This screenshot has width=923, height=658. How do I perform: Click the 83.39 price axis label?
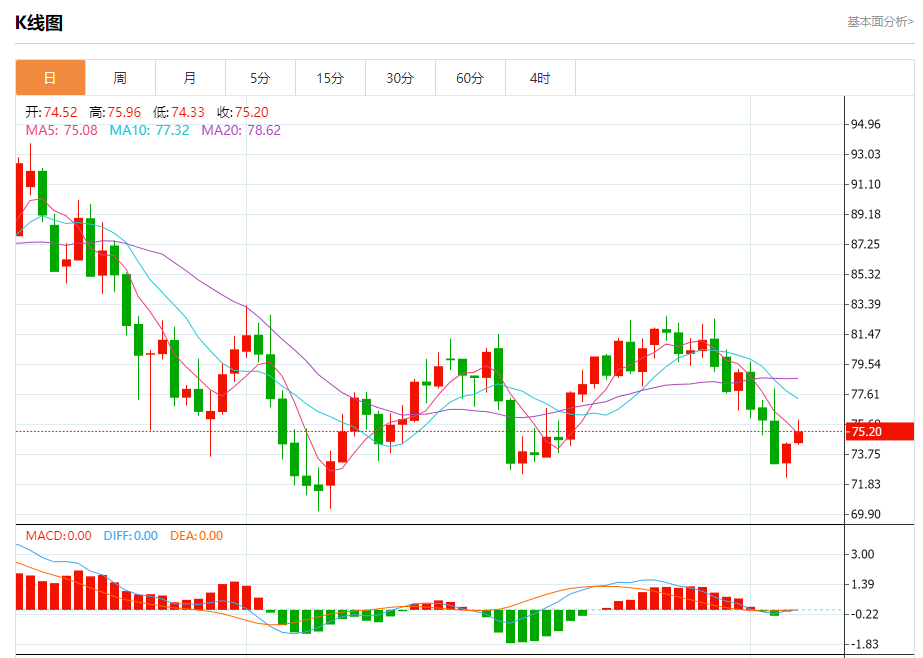click(x=866, y=304)
